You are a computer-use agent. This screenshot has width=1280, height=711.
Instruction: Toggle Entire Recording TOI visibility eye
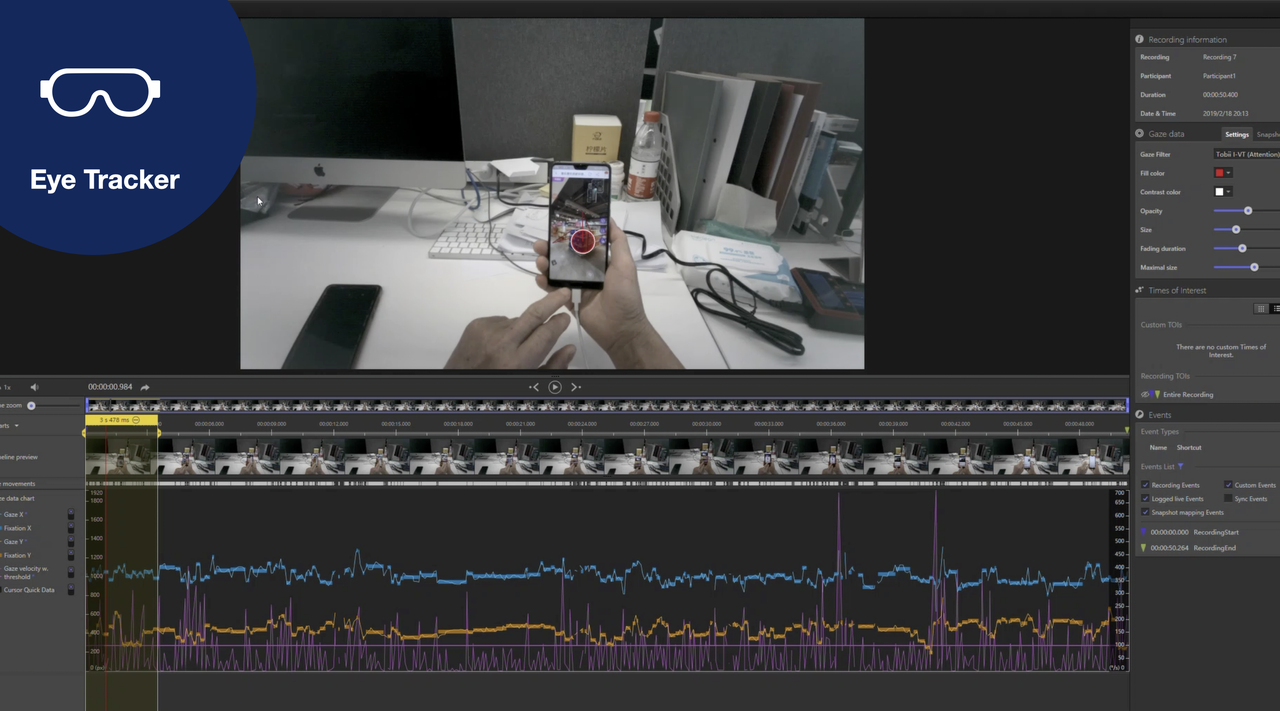[1146, 394]
